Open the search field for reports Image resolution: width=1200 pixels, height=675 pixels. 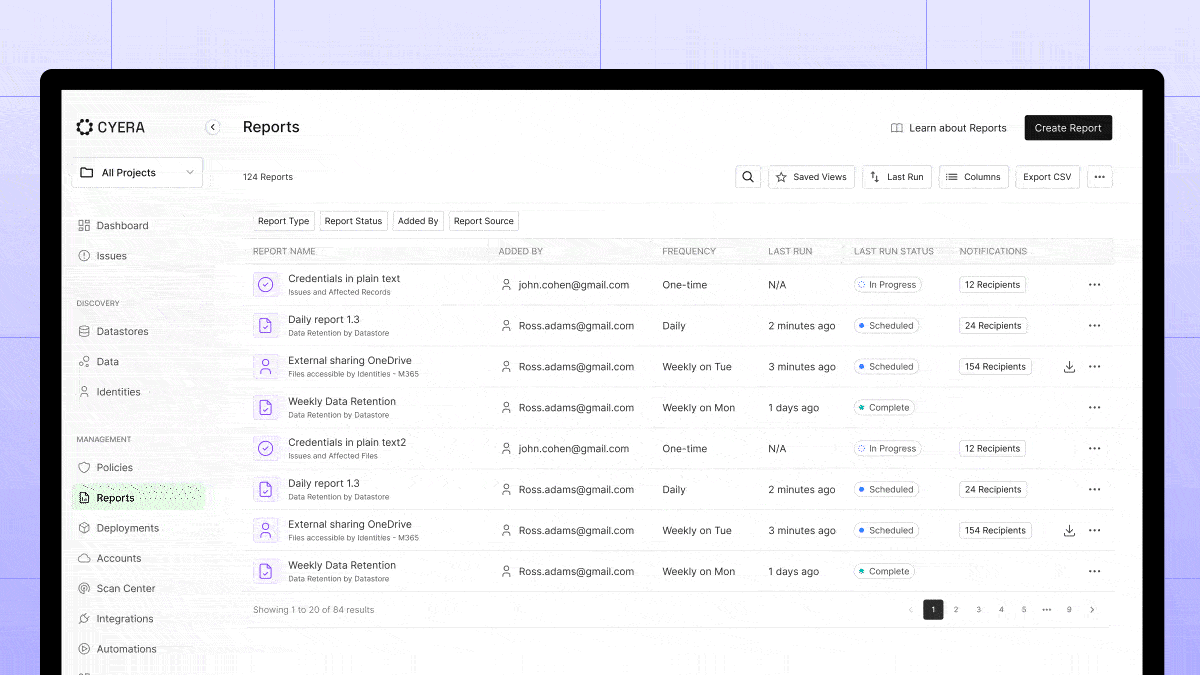pos(748,176)
